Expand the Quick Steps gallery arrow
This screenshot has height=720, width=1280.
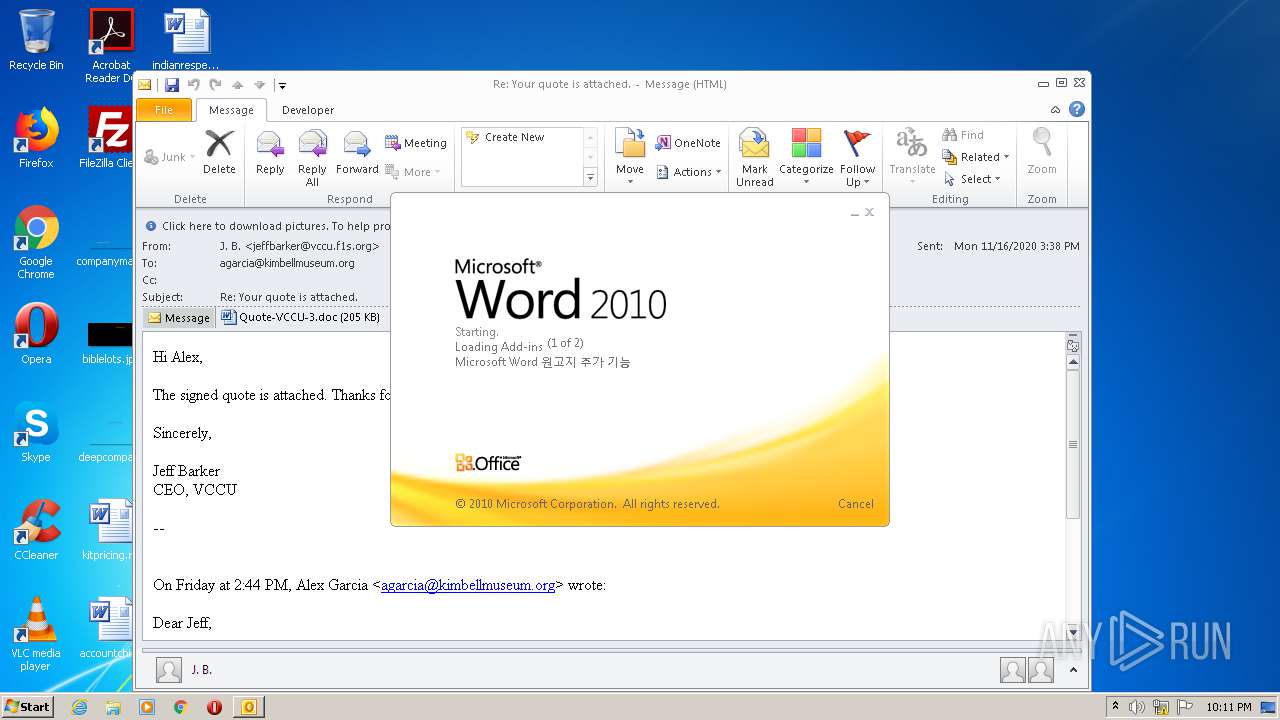pos(590,178)
